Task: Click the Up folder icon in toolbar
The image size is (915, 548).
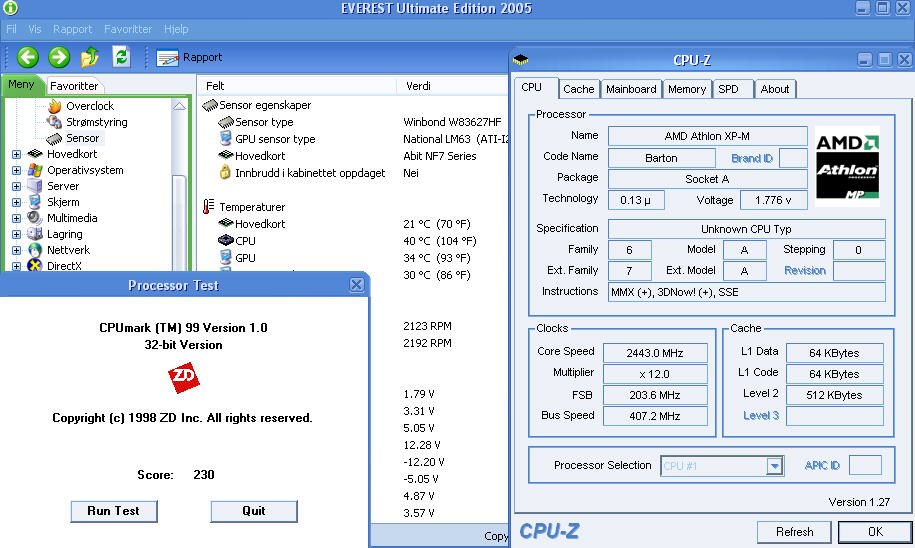Action: 90,57
